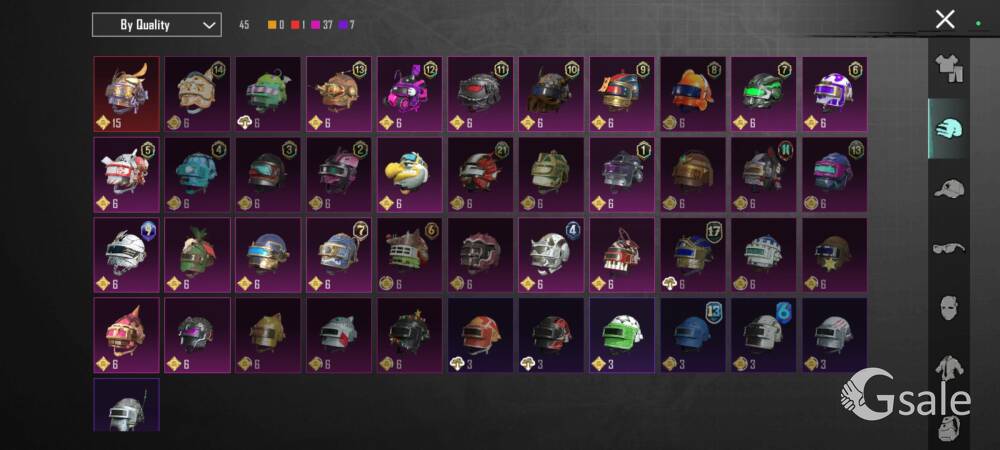Viewport: 1000px width, 450px height.
Task: Filter by the red quality count
Action: click(x=298, y=25)
